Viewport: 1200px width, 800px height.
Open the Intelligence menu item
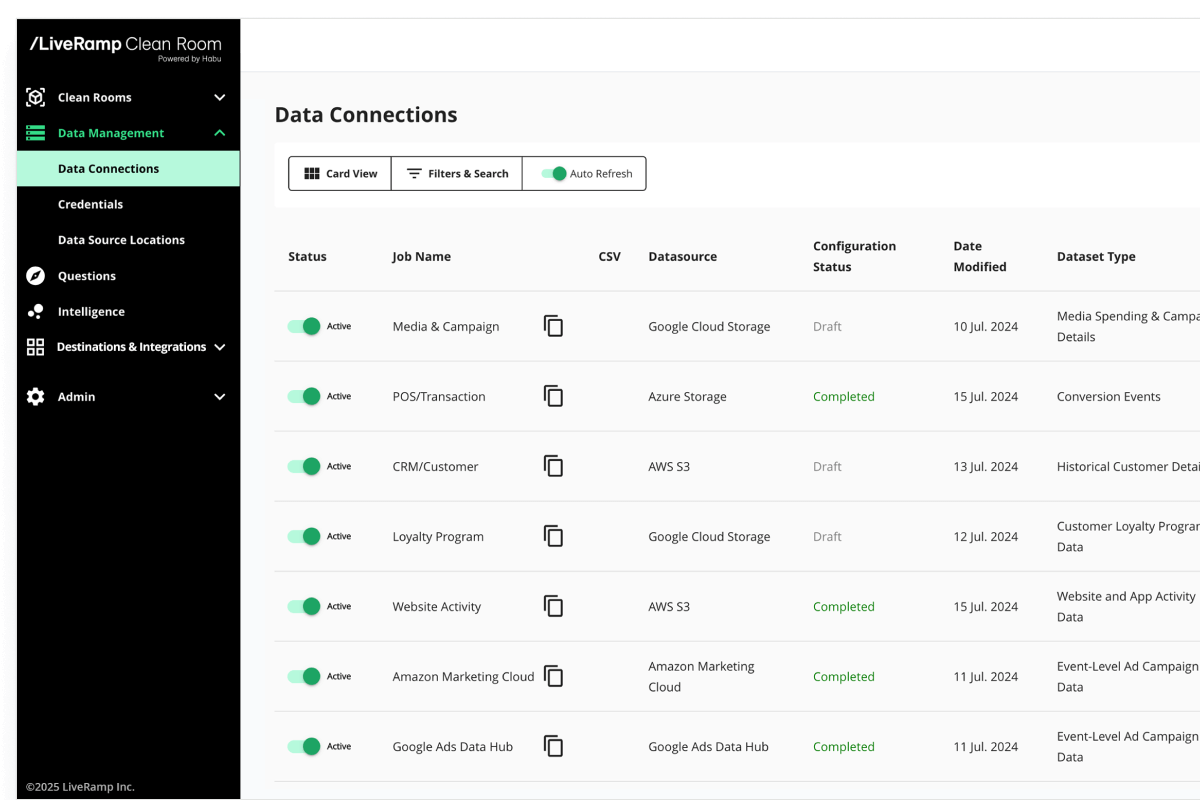coord(91,312)
